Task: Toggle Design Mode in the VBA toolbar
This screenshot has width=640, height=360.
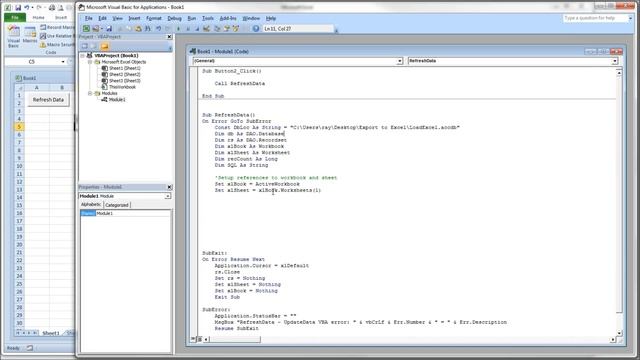Action: pos(207,29)
